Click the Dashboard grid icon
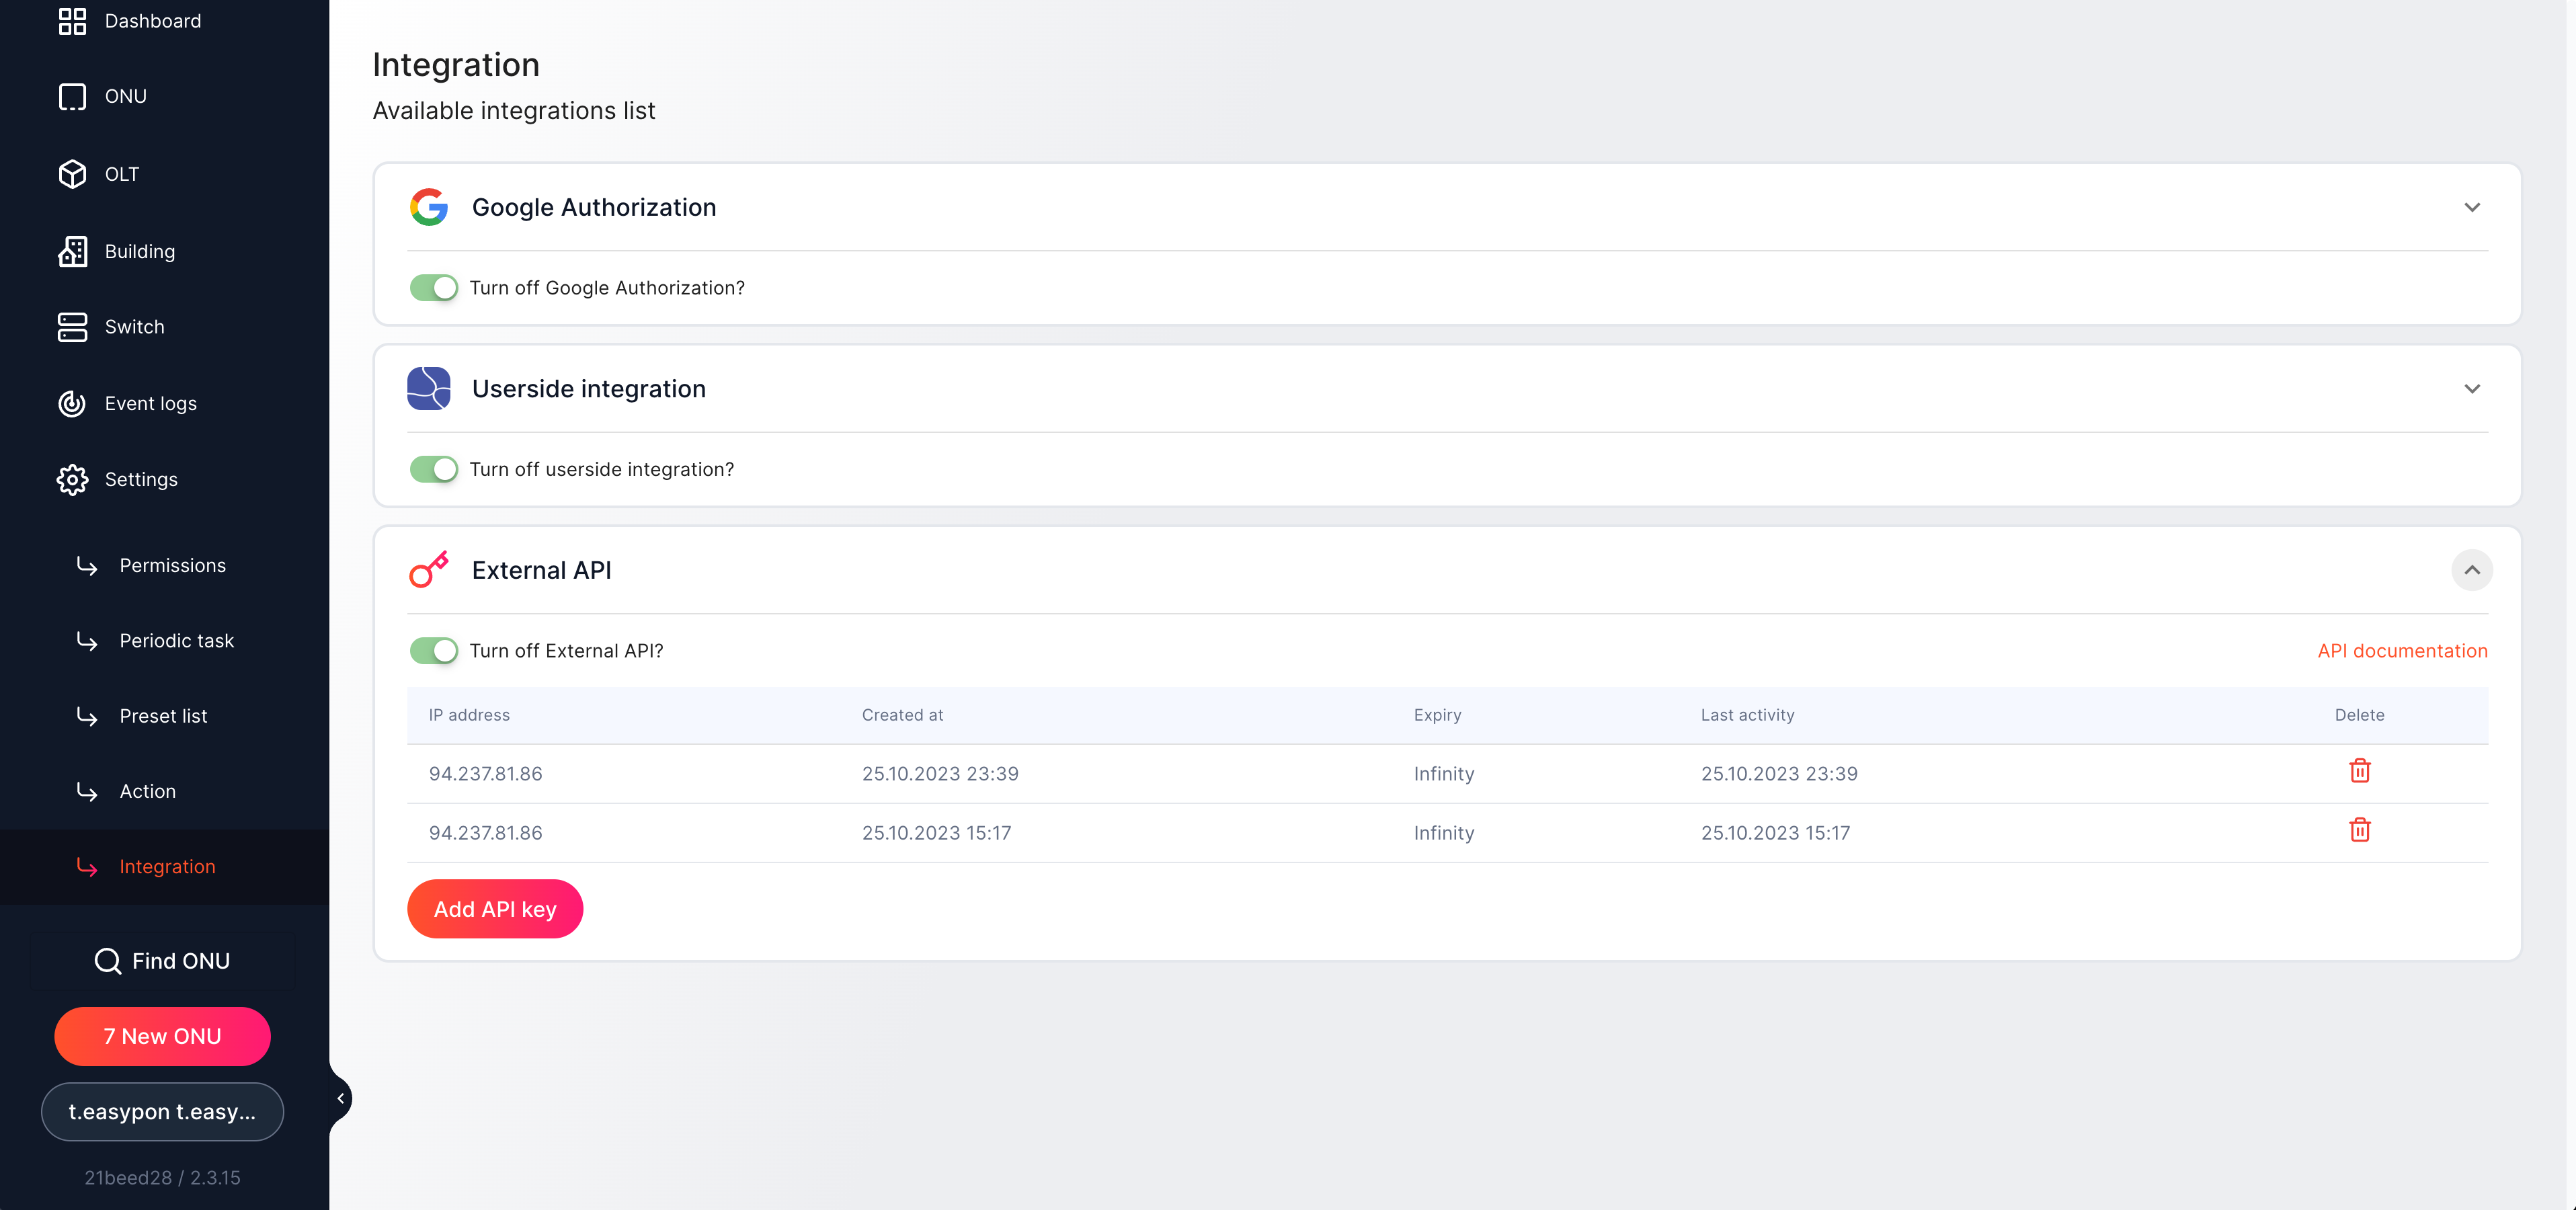 coord(72,21)
